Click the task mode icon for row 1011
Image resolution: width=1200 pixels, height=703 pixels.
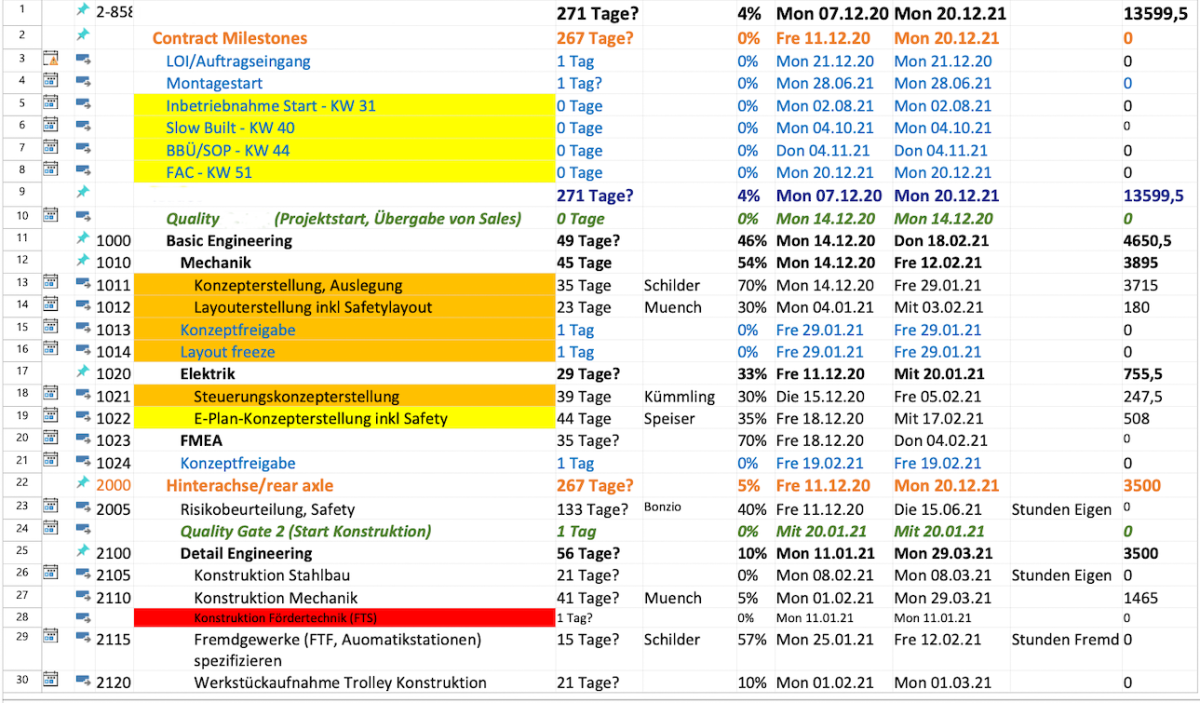(84, 285)
